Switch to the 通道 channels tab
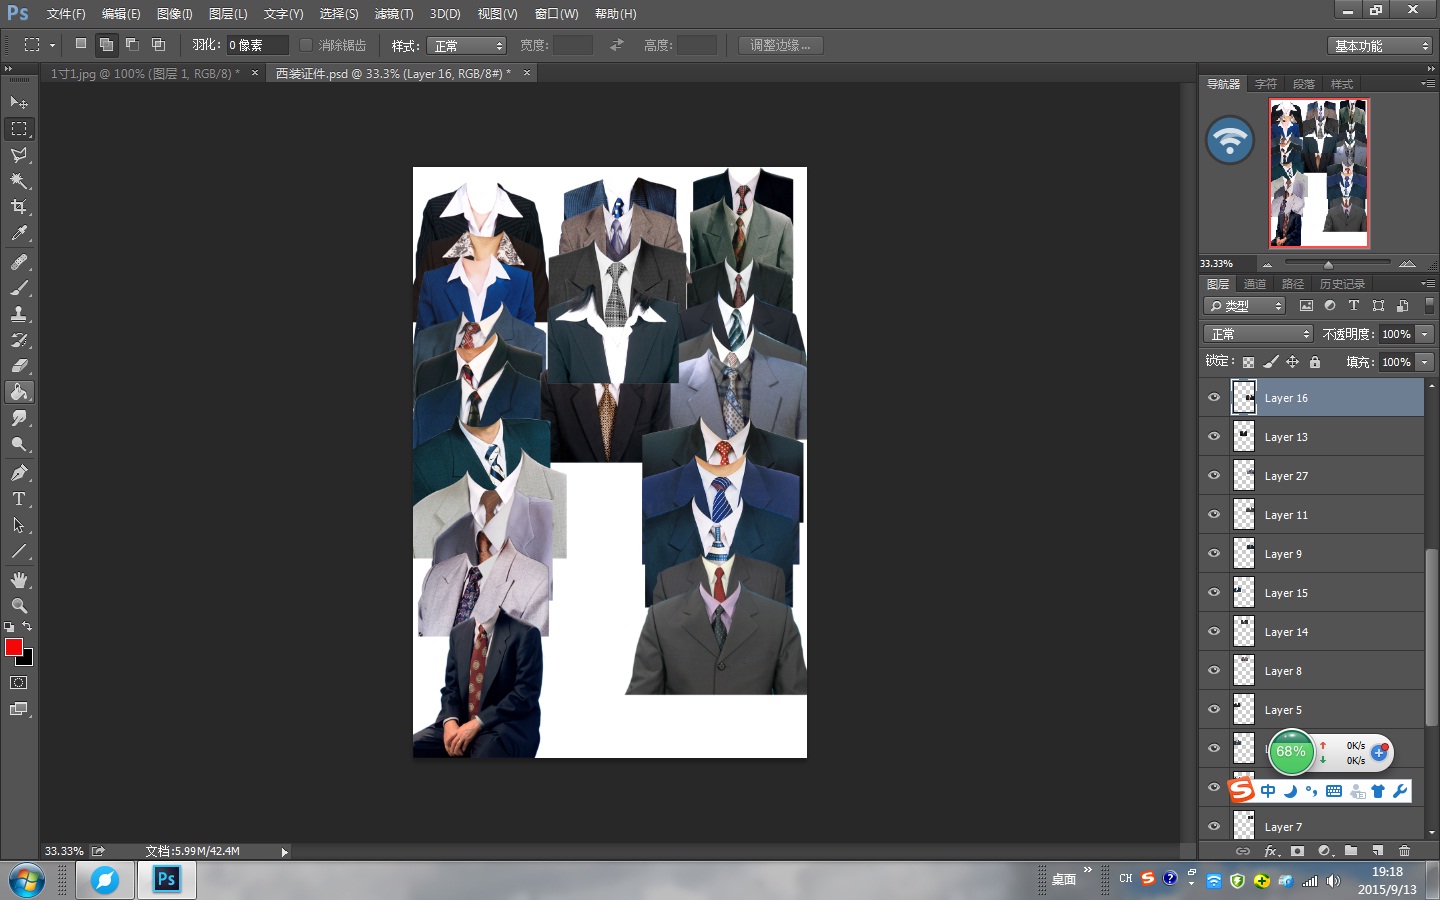Screen dimensions: 1440x900 click(x=1254, y=284)
